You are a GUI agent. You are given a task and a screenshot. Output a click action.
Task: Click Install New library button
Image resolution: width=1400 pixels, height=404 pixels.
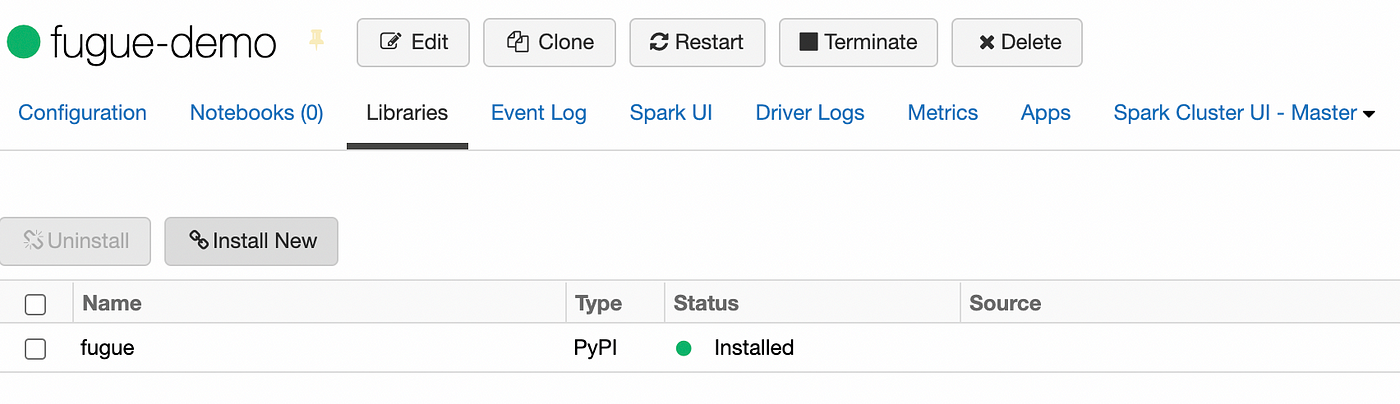(251, 241)
